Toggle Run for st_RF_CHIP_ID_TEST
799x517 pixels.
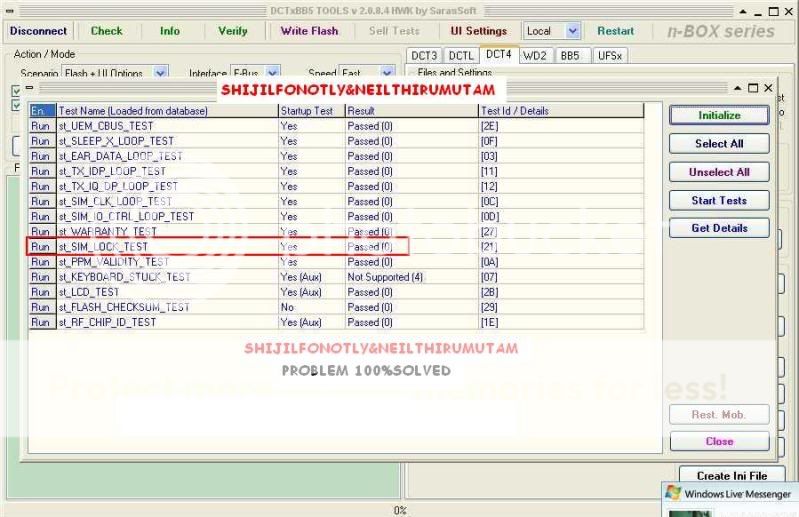tap(41, 322)
